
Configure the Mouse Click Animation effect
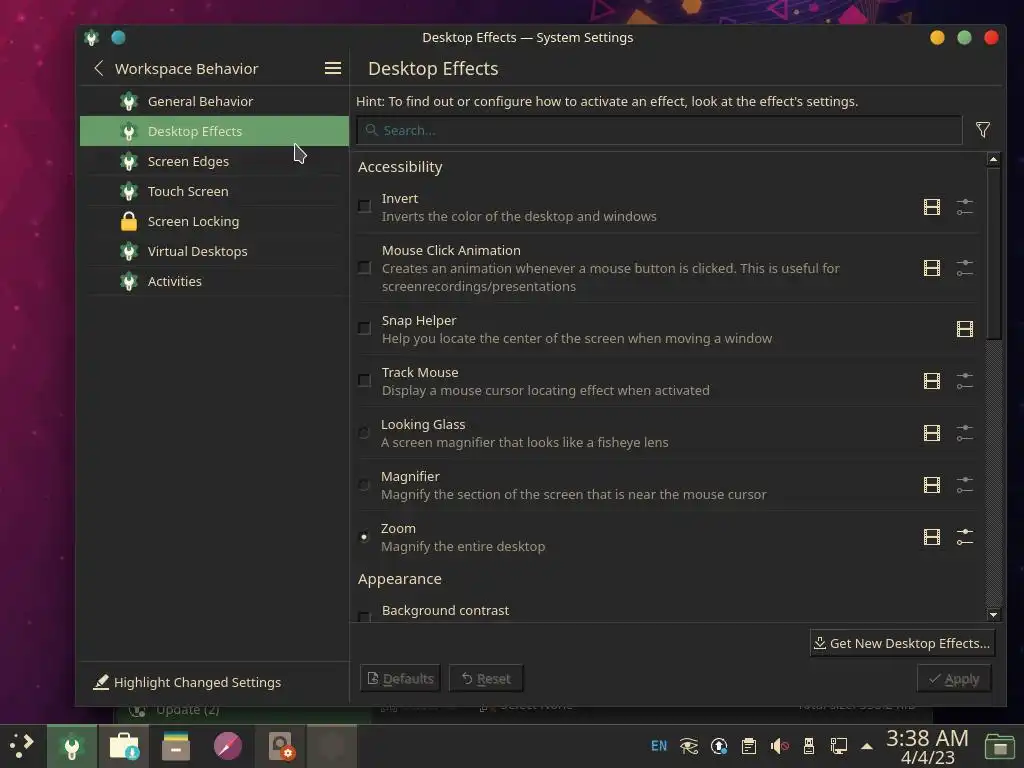click(x=965, y=268)
